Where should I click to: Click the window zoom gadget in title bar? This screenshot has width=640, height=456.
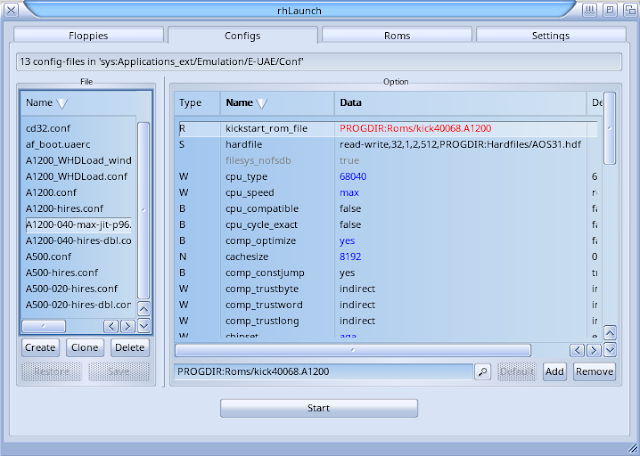pyautogui.click(x=610, y=10)
